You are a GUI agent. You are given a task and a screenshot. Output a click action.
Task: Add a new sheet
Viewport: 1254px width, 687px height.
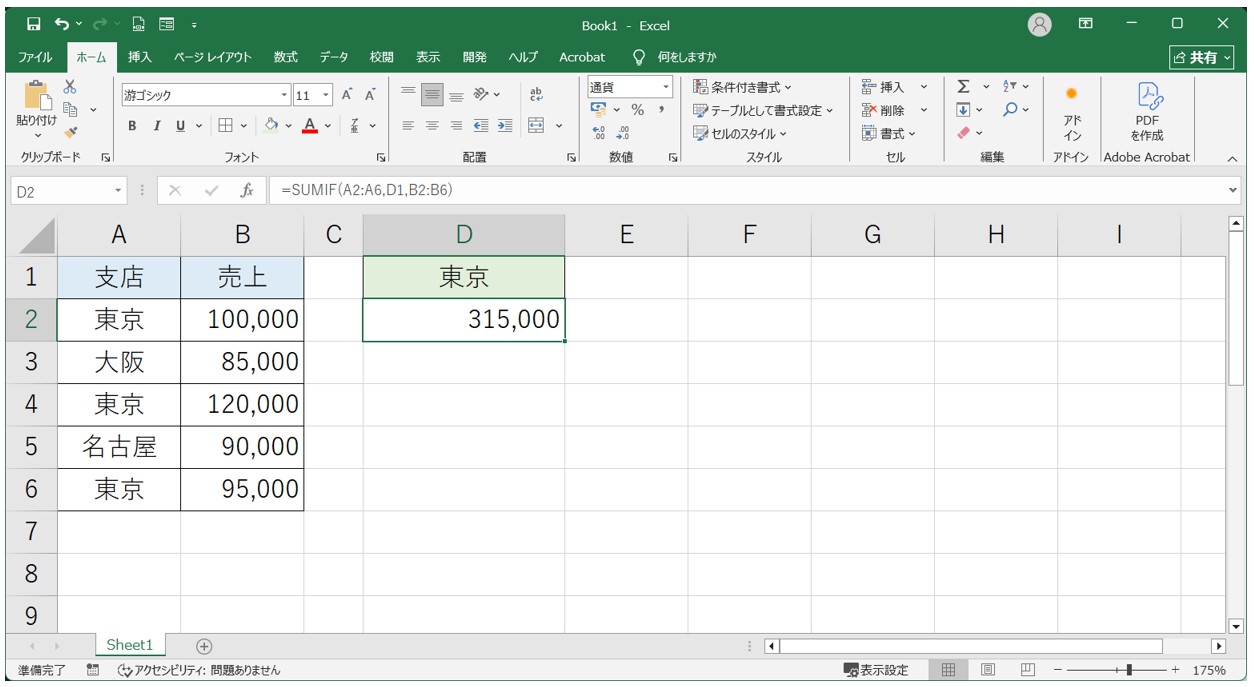click(x=204, y=646)
